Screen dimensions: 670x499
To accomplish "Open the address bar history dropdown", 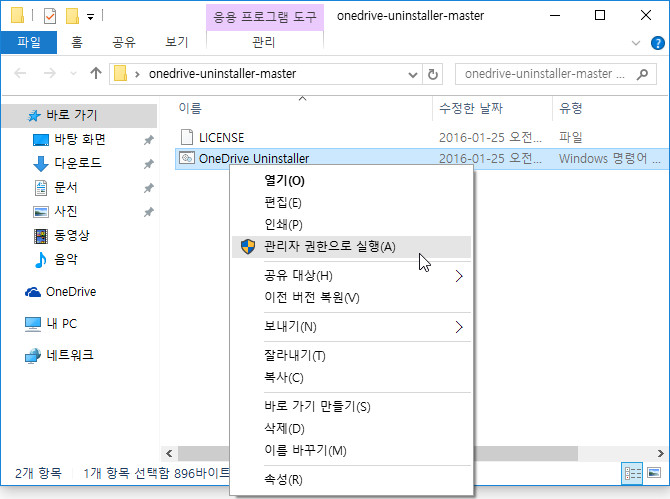I will click(413, 74).
